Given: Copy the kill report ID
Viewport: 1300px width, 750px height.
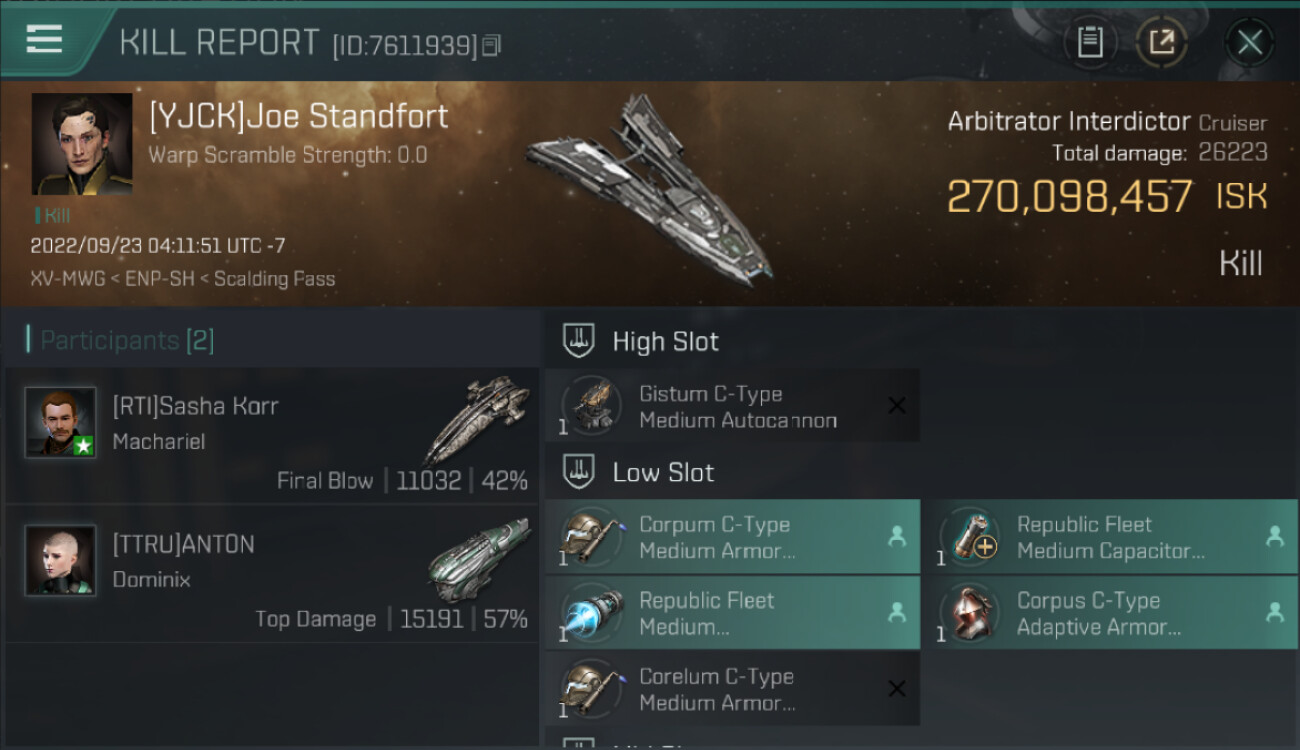Looking at the screenshot, I should pos(491,45).
